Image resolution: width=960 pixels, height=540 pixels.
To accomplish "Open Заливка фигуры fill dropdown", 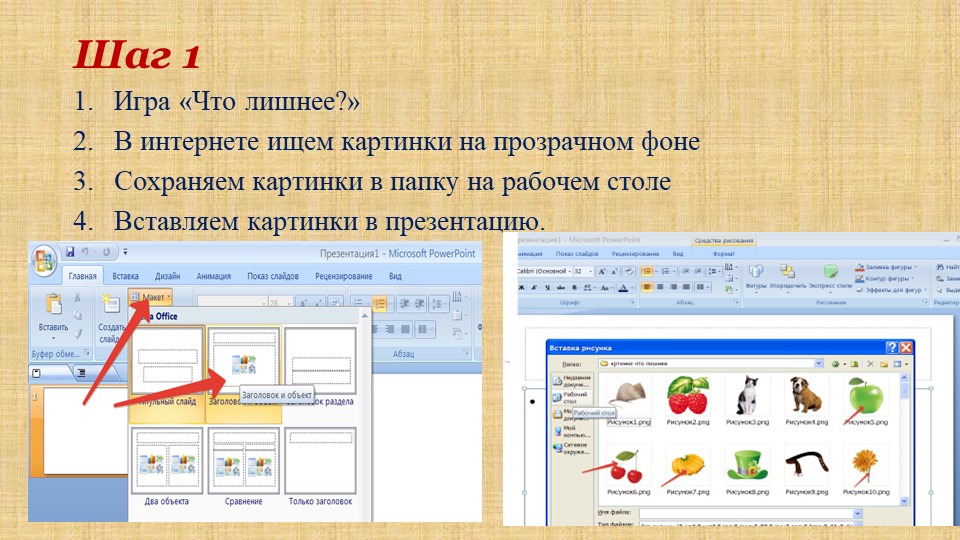I will coord(886,267).
